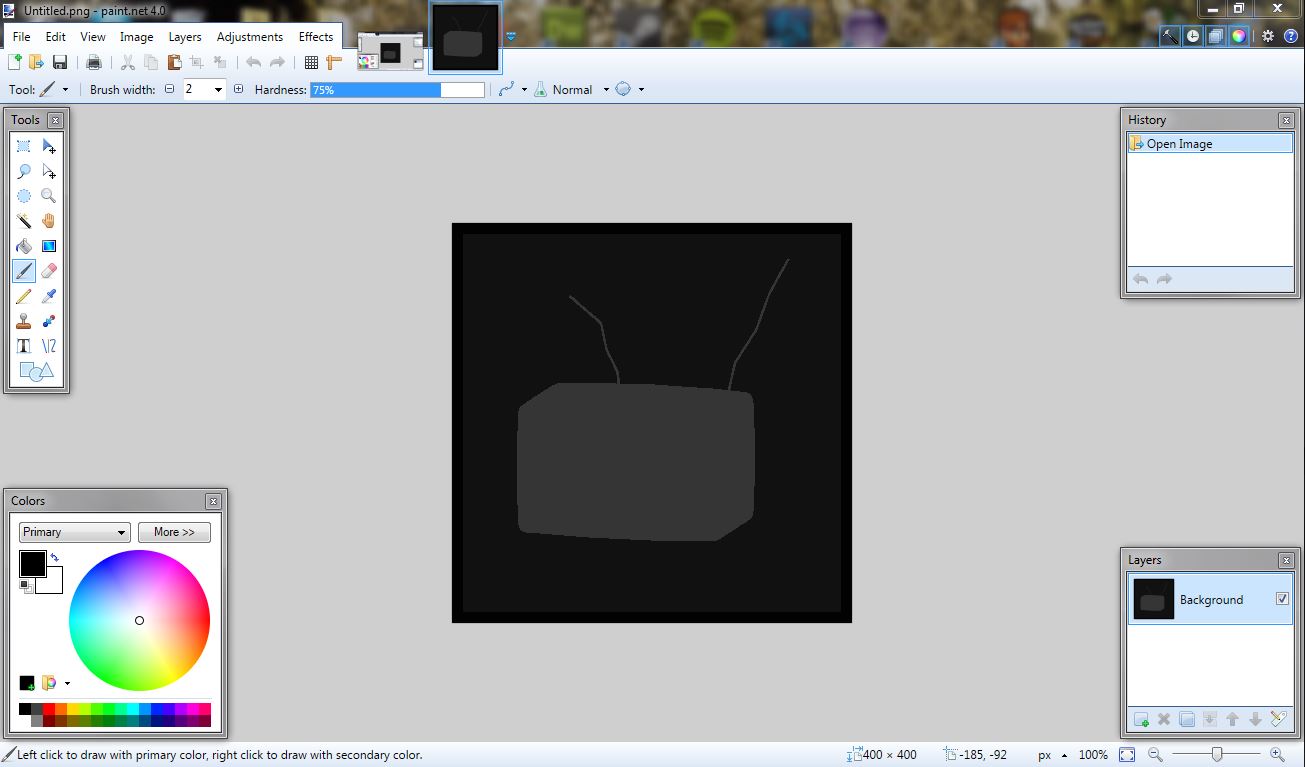Viewport: 1305px width, 767px height.
Task: Select the Clone Stamp tool
Action: 24,321
